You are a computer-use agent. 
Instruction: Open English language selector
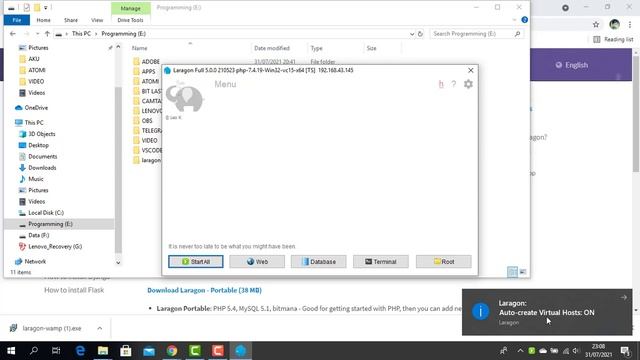571,65
